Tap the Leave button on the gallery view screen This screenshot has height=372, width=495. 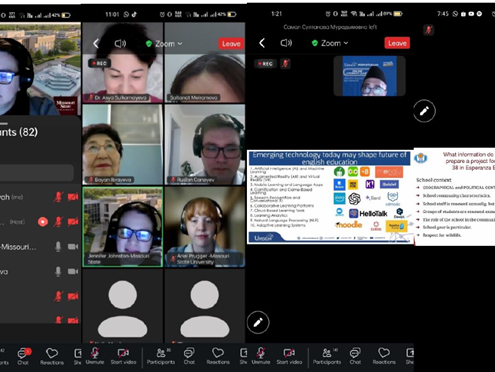(x=231, y=44)
